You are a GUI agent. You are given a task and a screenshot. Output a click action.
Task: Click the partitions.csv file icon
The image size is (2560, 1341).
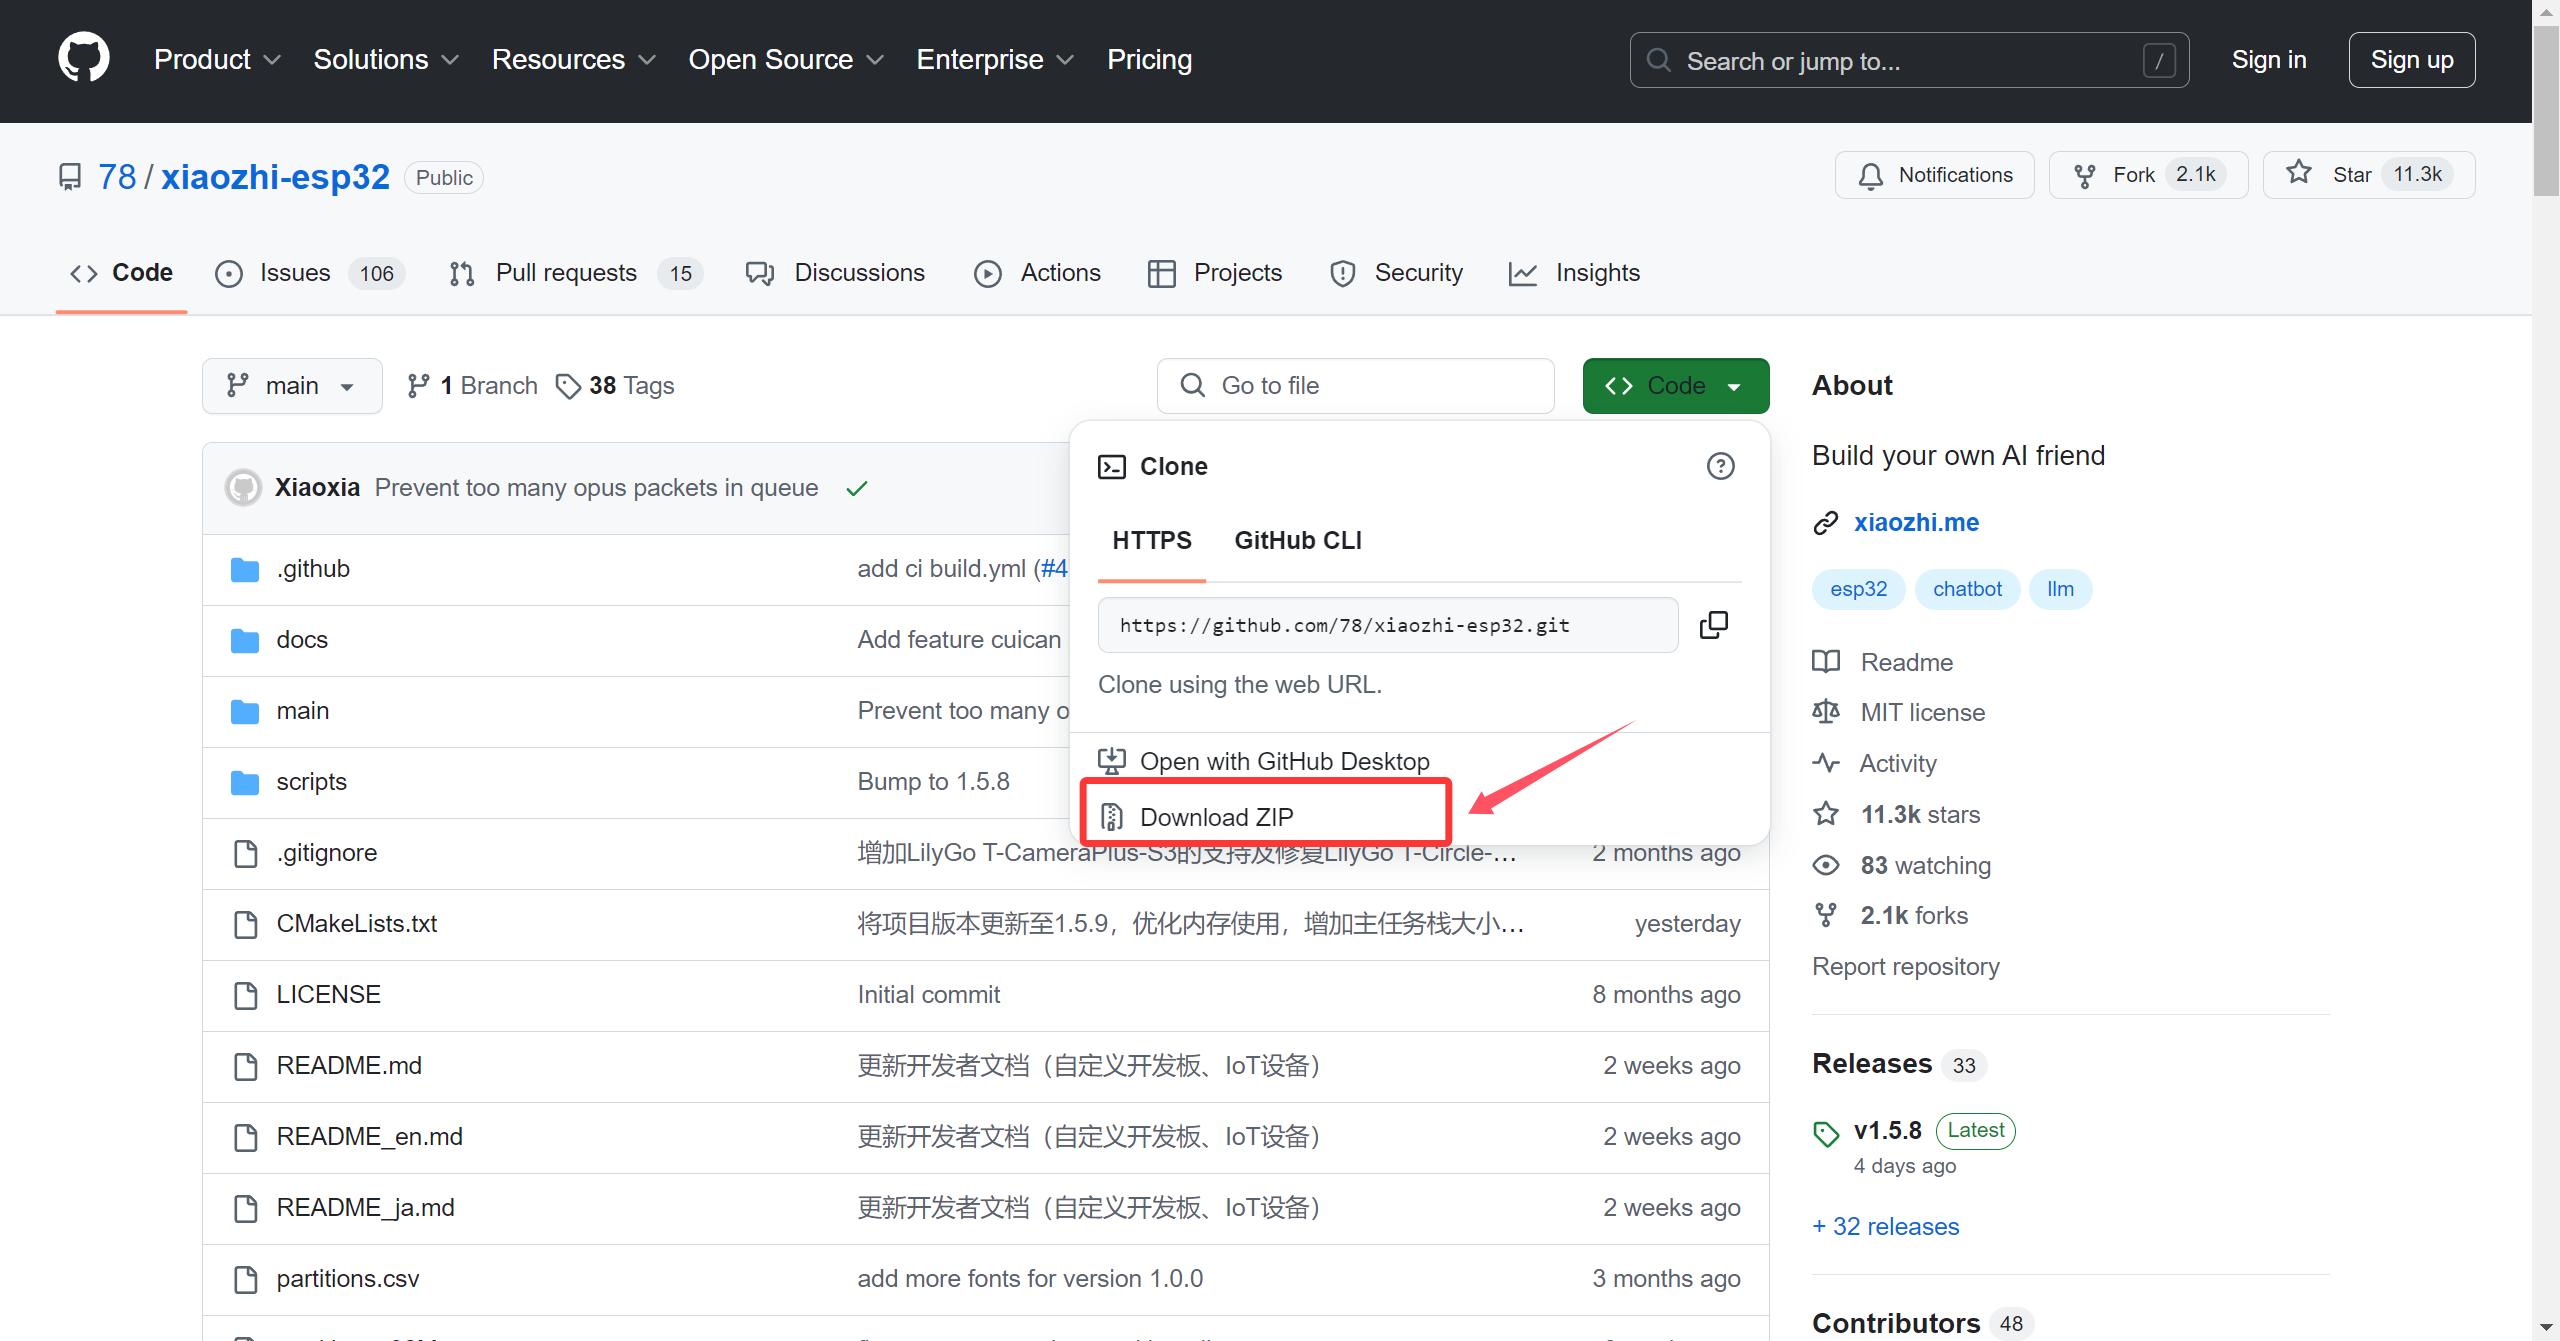pyautogui.click(x=245, y=1279)
